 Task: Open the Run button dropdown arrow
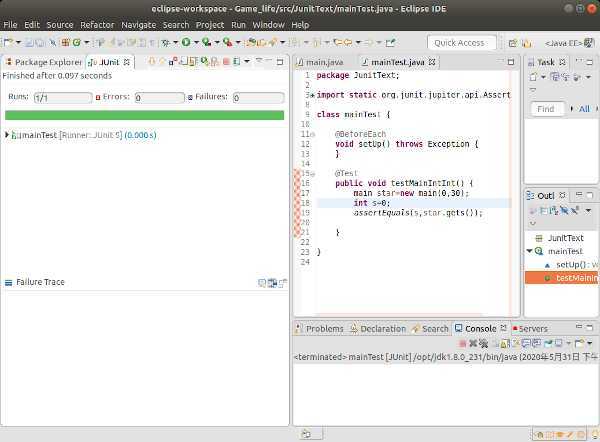(195, 42)
